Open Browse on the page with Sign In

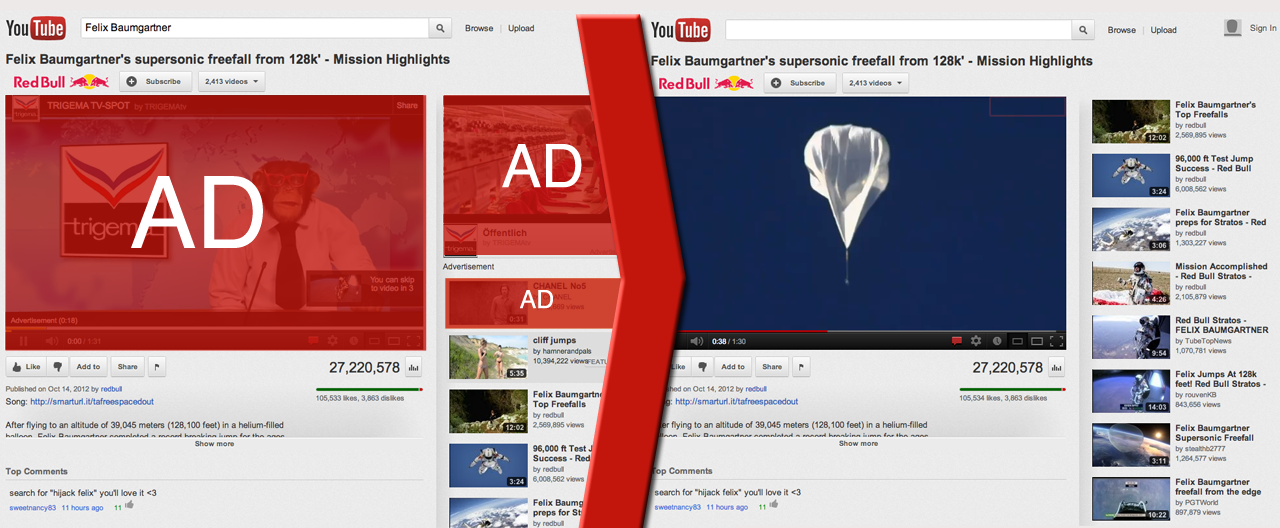tap(1122, 30)
